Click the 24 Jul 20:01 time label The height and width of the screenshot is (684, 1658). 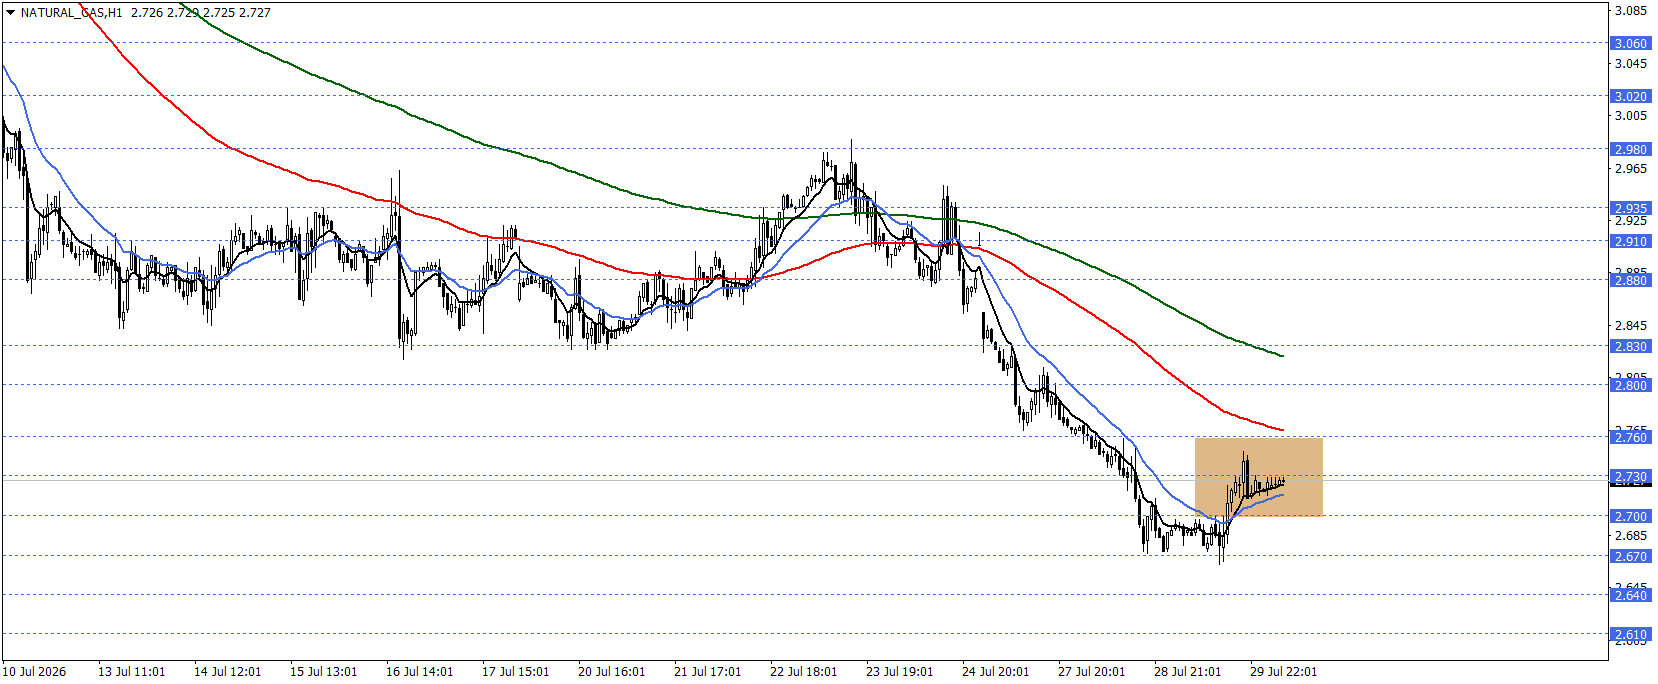[x=995, y=672]
